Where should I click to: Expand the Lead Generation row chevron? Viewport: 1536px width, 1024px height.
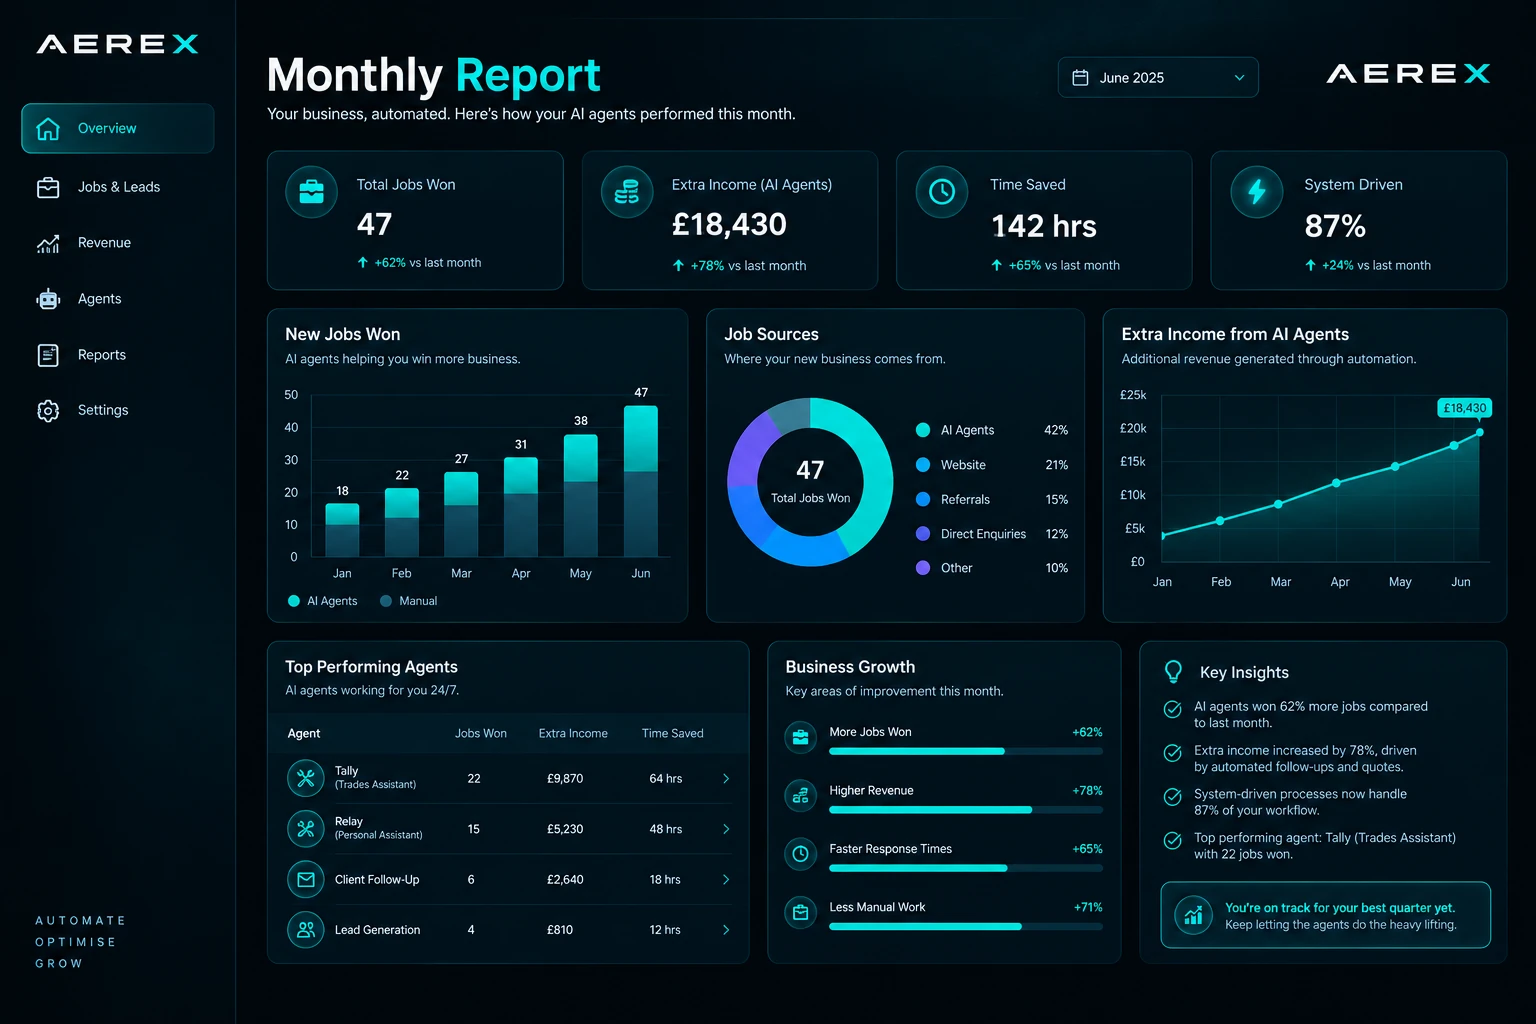coord(726,930)
